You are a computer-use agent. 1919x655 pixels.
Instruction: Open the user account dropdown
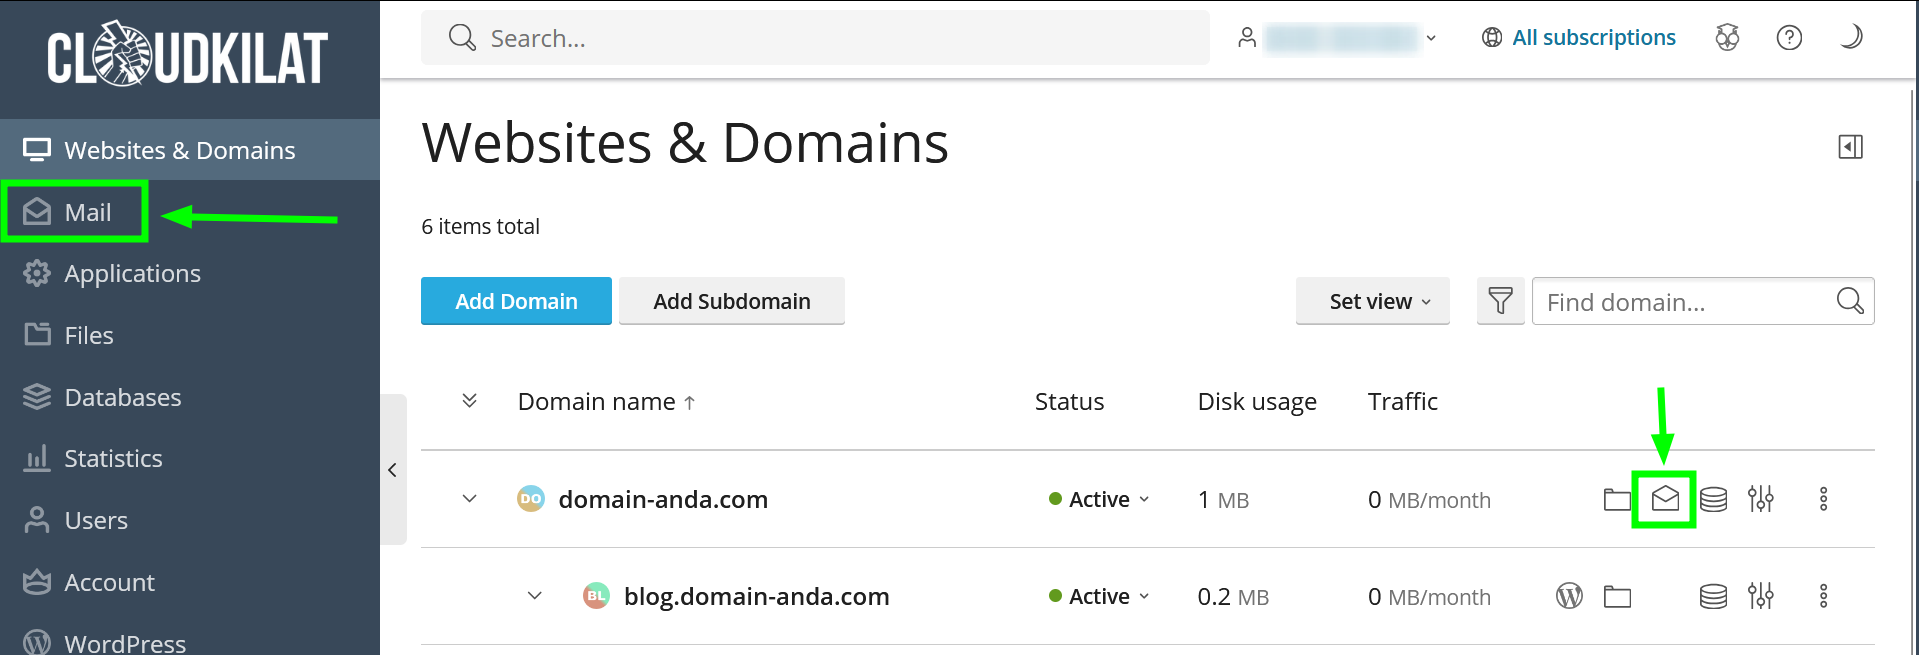pyautogui.click(x=1337, y=38)
